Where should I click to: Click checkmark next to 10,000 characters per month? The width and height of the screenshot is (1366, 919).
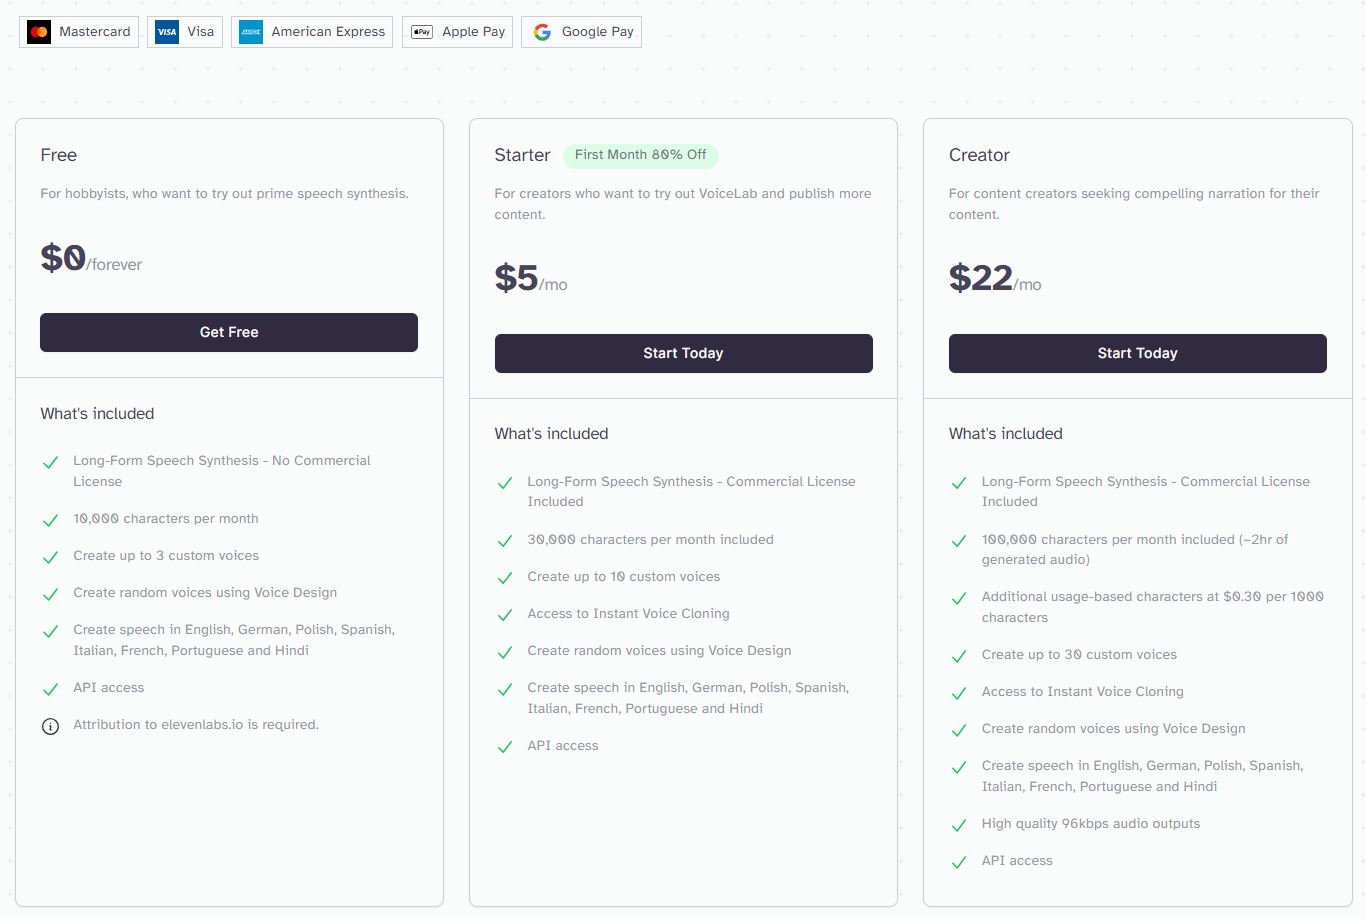coord(50,520)
